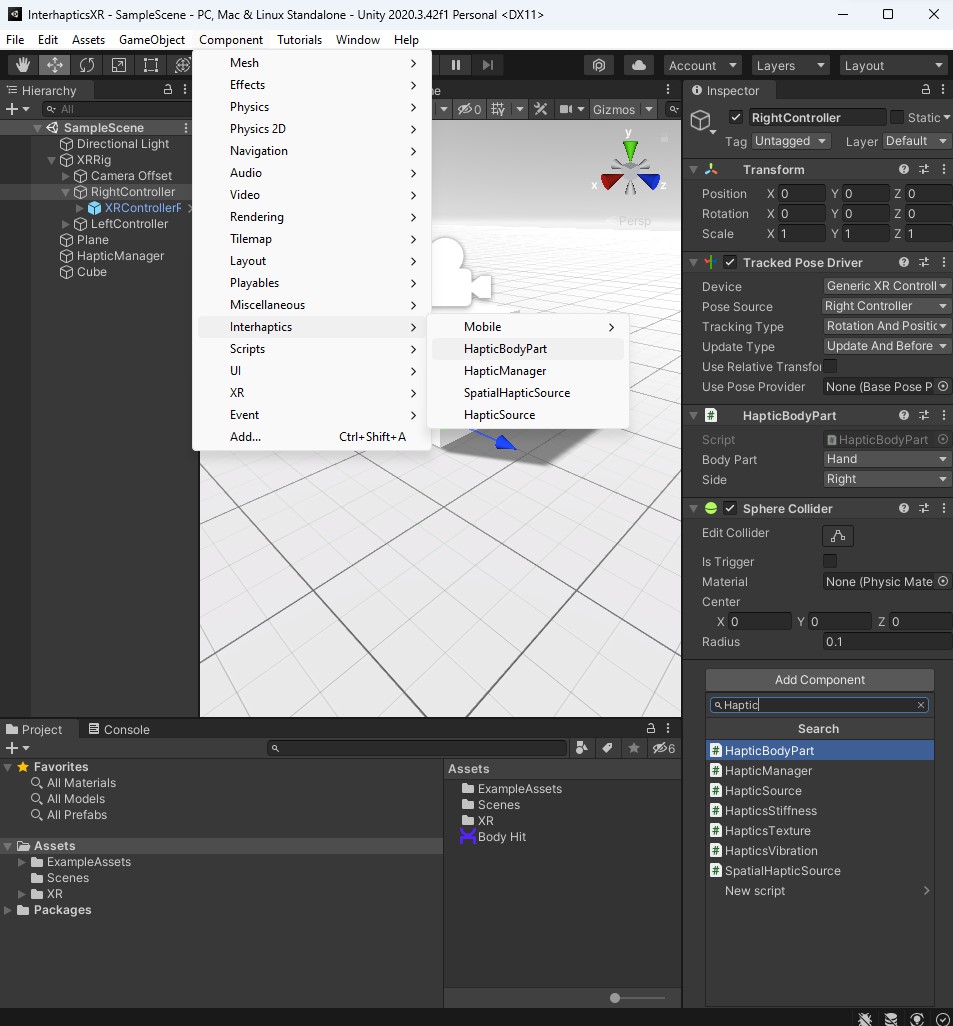Click the scene camera settings icon
Viewport: 953px width, 1026px height.
(x=566, y=109)
